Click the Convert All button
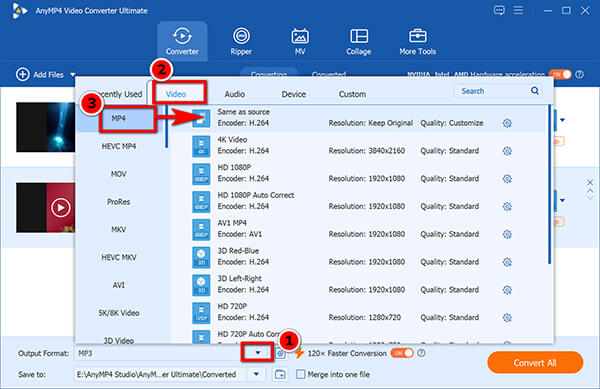Screen dimensions: 600x389 click(535, 363)
